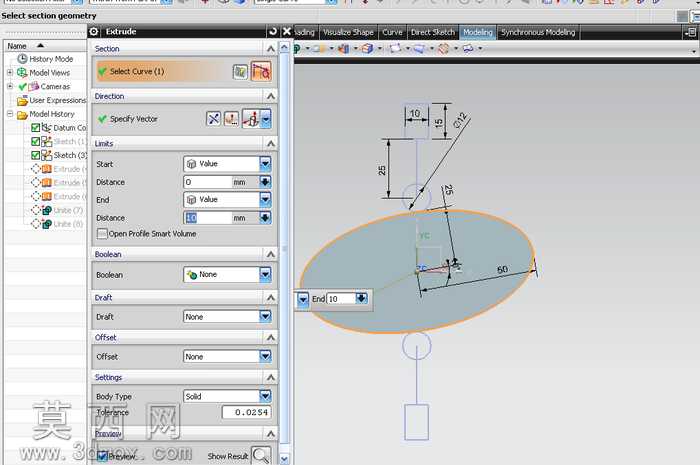The image size is (700, 465).
Task: Click the Reverse Direction icon
Action: click(213, 119)
